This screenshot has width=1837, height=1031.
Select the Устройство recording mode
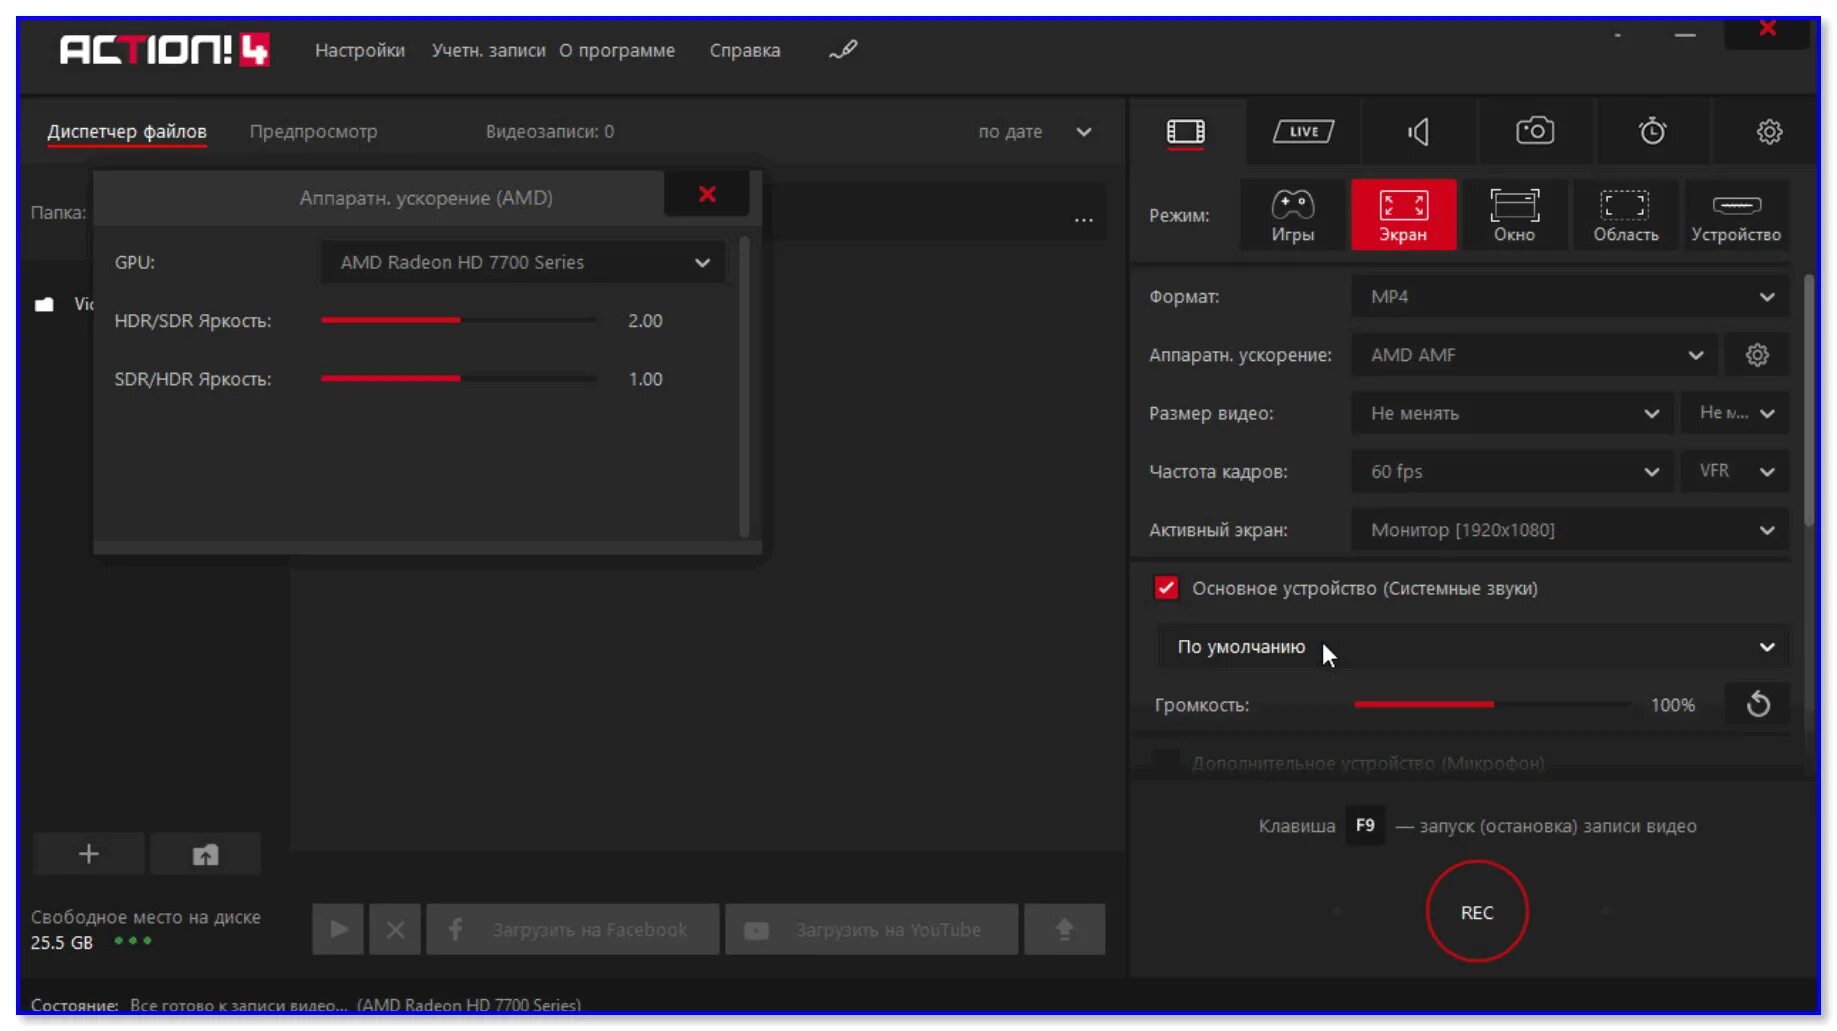1736,215
